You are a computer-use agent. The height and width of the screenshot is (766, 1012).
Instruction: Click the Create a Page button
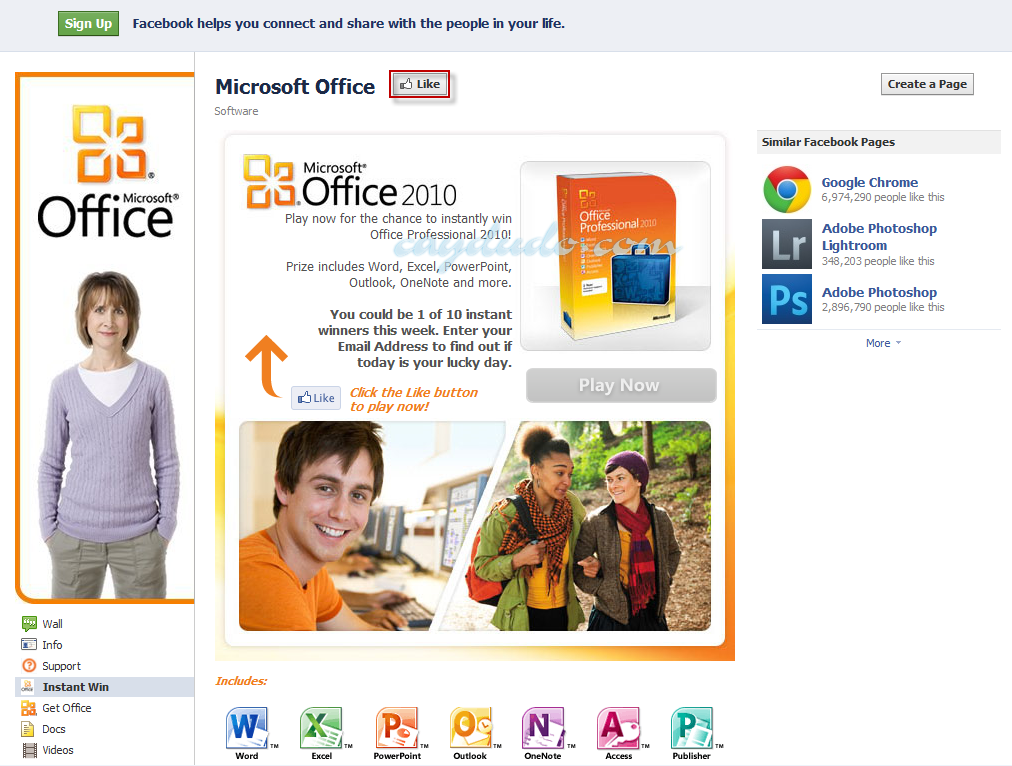[927, 84]
